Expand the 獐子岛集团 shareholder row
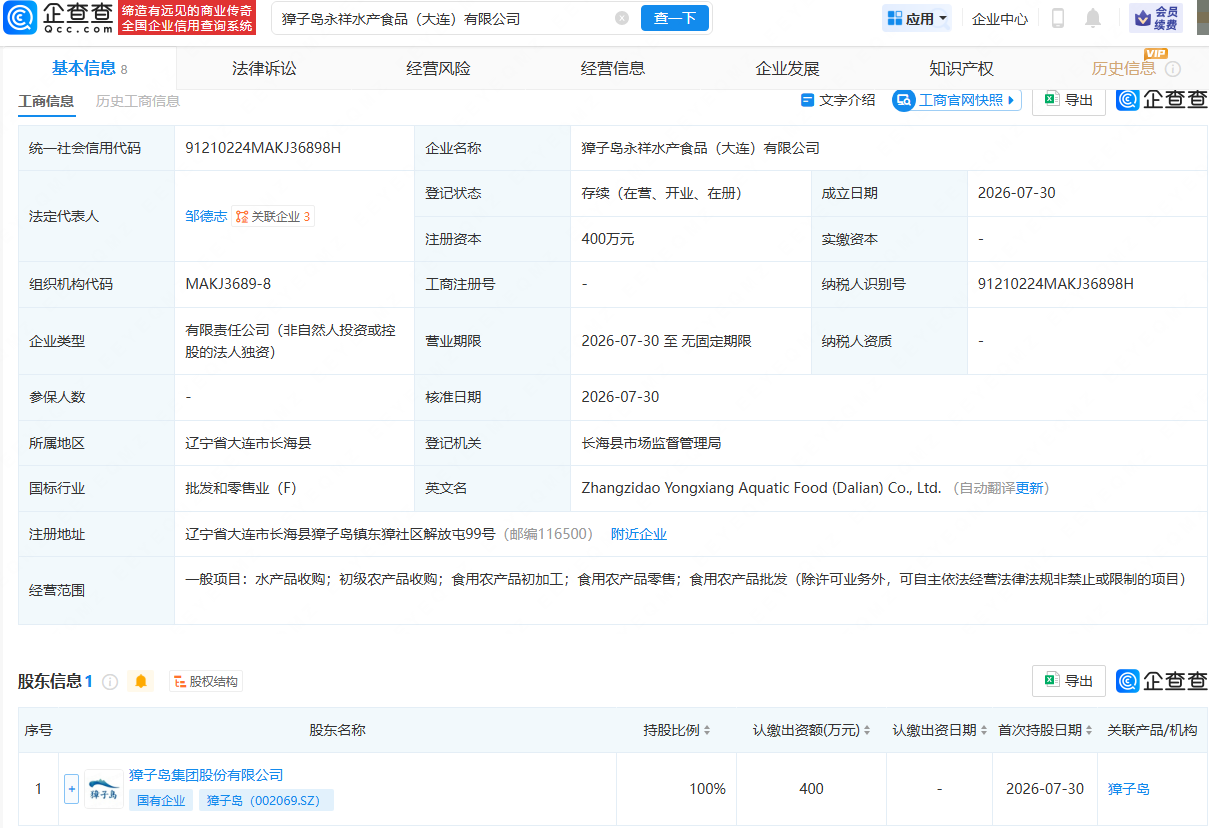This screenshot has height=828, width=1209. pyautogui.click(x=71, y=789)
